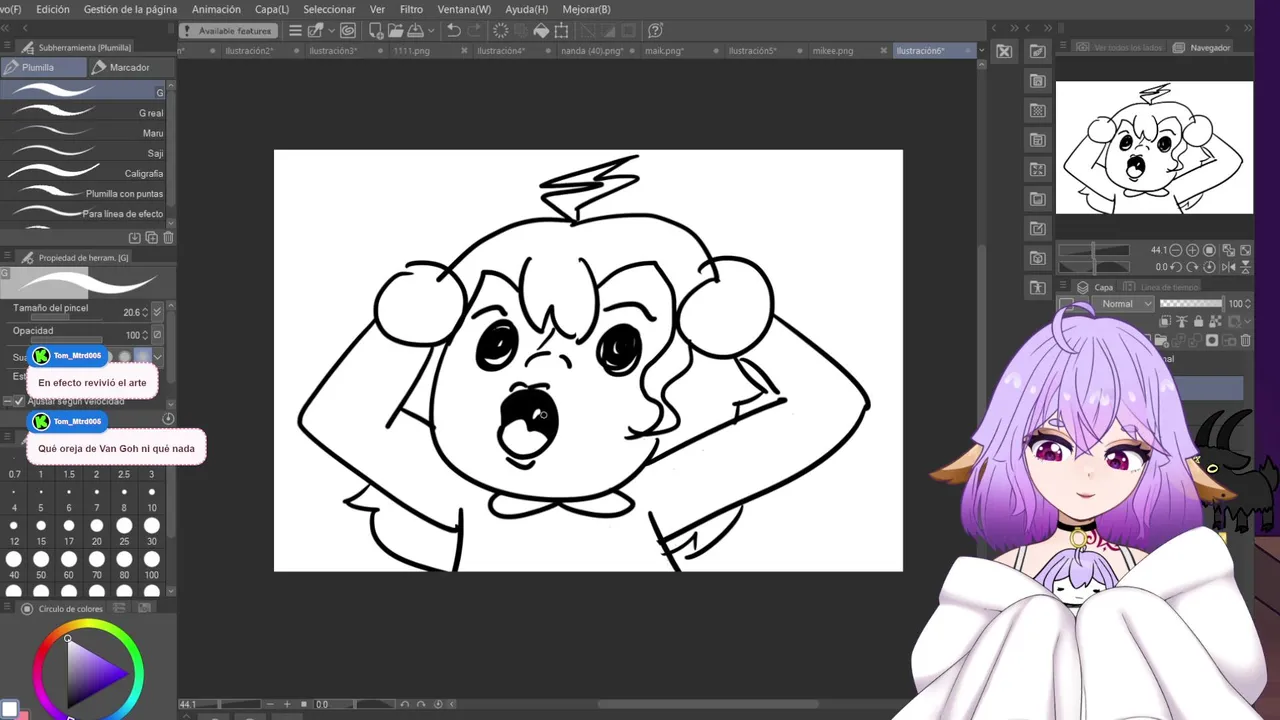This screenshot has width=1280, height=720.
Task: Click the Open file folder icon
Action: coord(395,31)
